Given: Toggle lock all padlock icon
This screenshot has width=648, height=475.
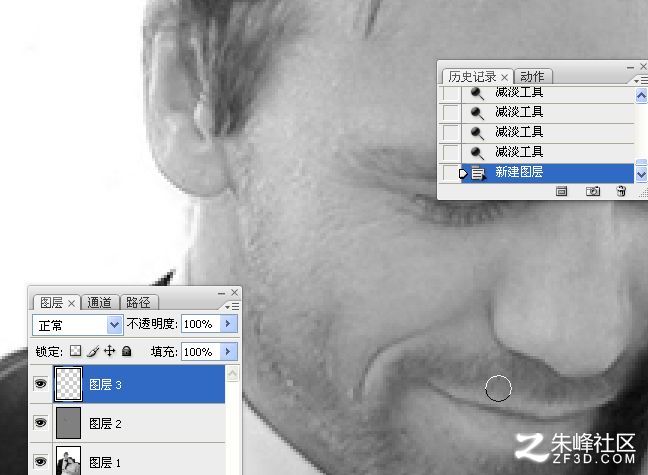Looking at the screenshot, I should (127, 351).
